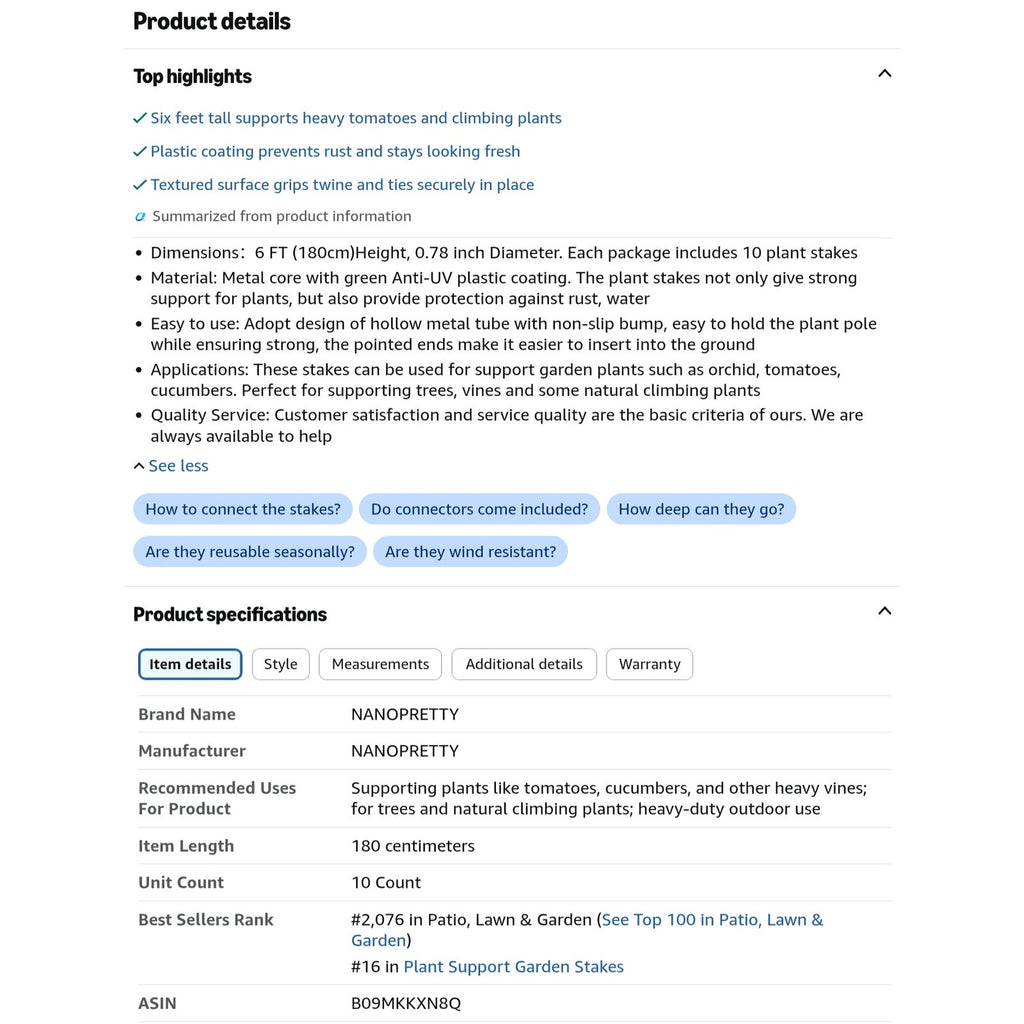Click the AI summary icon beside Summarized text
The width and height of the screenshot is (1024, 1024).
[x=140, y=216]
